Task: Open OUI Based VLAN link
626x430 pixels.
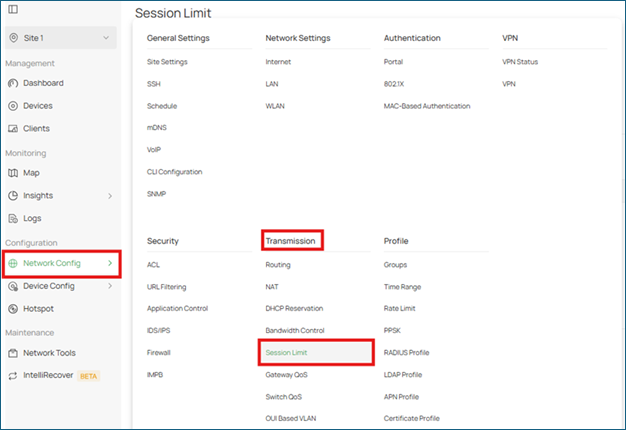Action: click(x=291, y=418)
